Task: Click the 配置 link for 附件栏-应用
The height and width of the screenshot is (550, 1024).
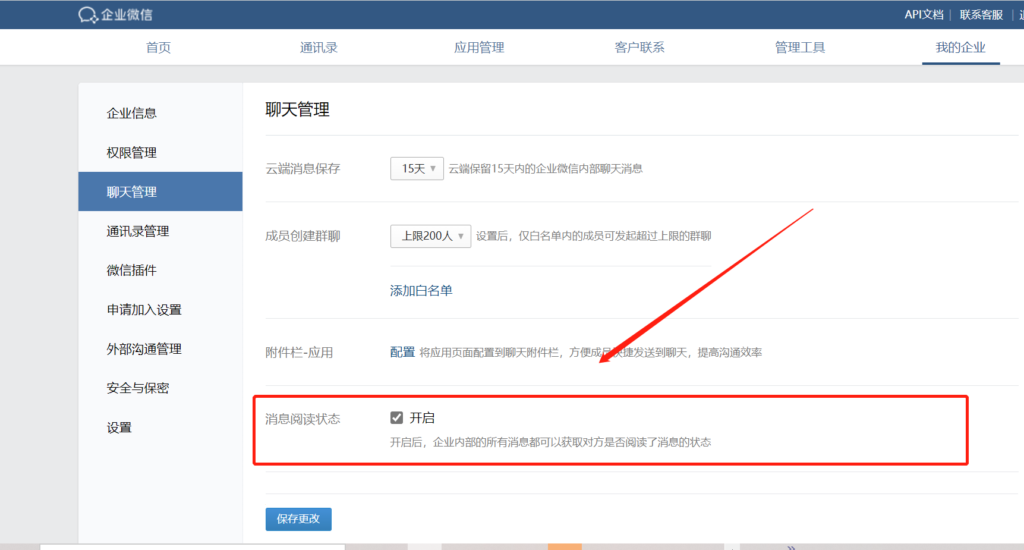Action: [402, 352]
